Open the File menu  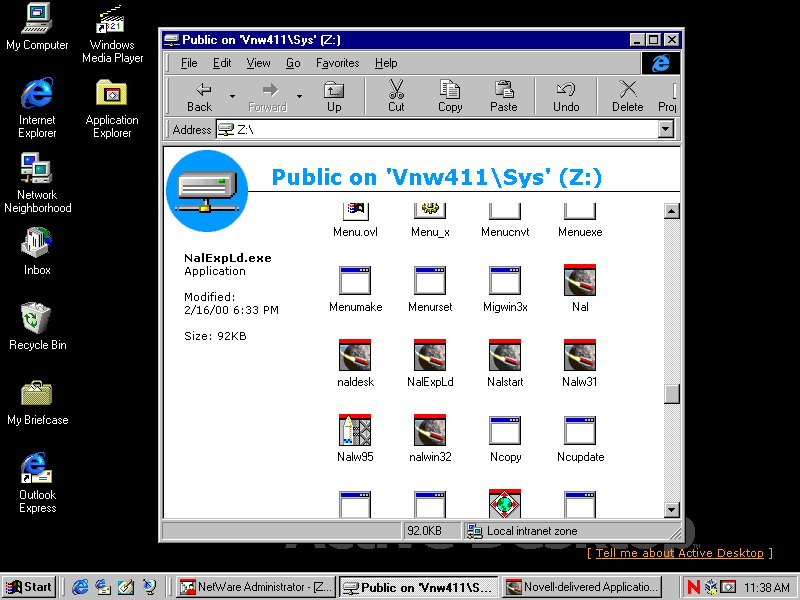189,63
